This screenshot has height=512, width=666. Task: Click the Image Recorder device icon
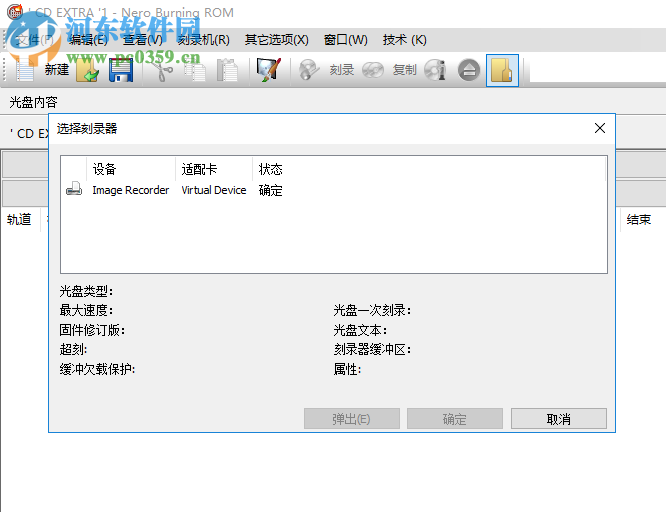pos(74,189)
